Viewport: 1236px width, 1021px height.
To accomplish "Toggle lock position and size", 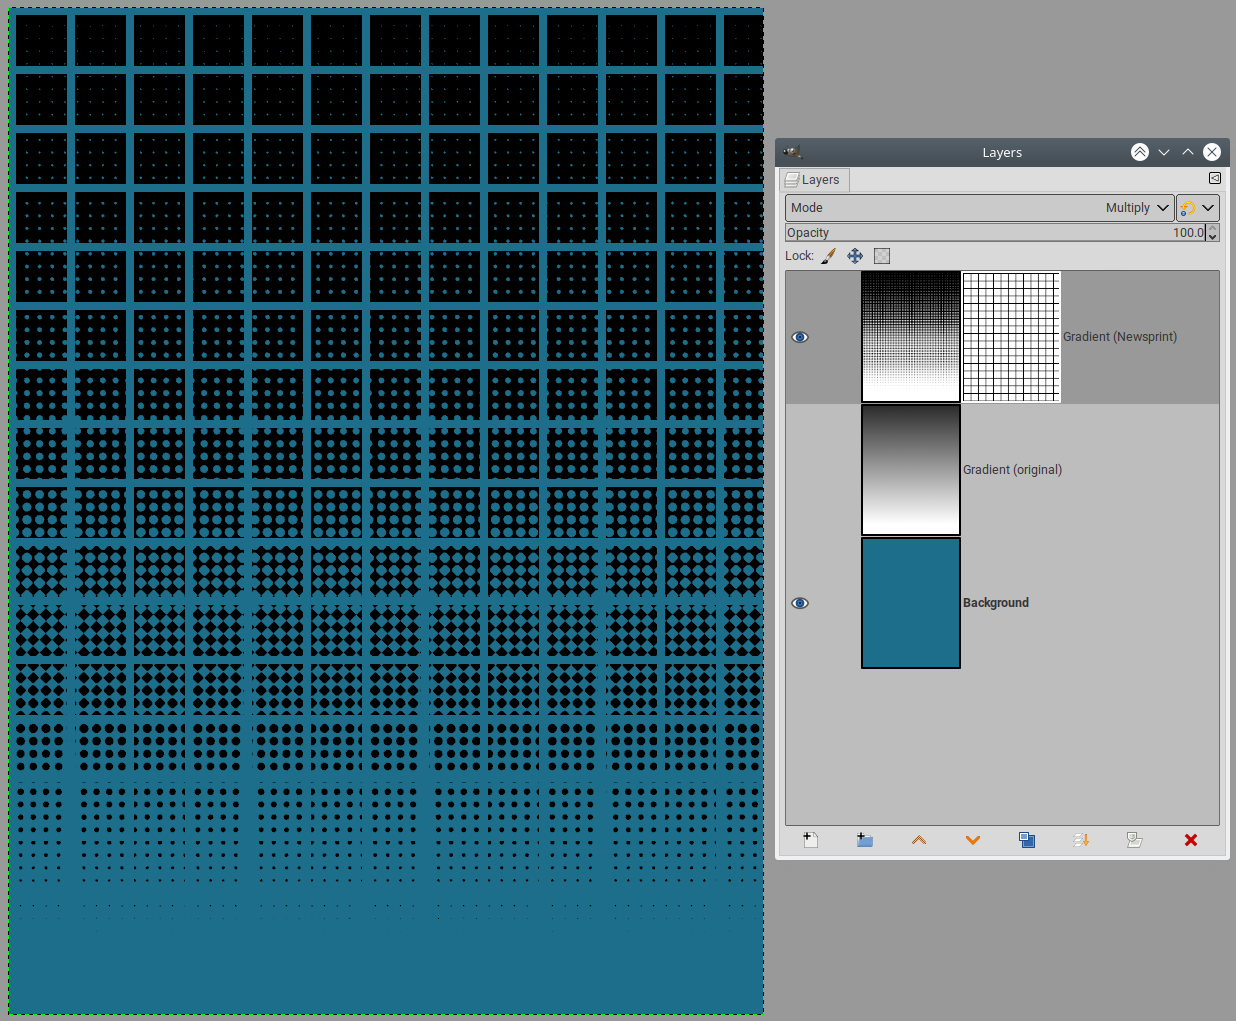I will click(855, 256).
